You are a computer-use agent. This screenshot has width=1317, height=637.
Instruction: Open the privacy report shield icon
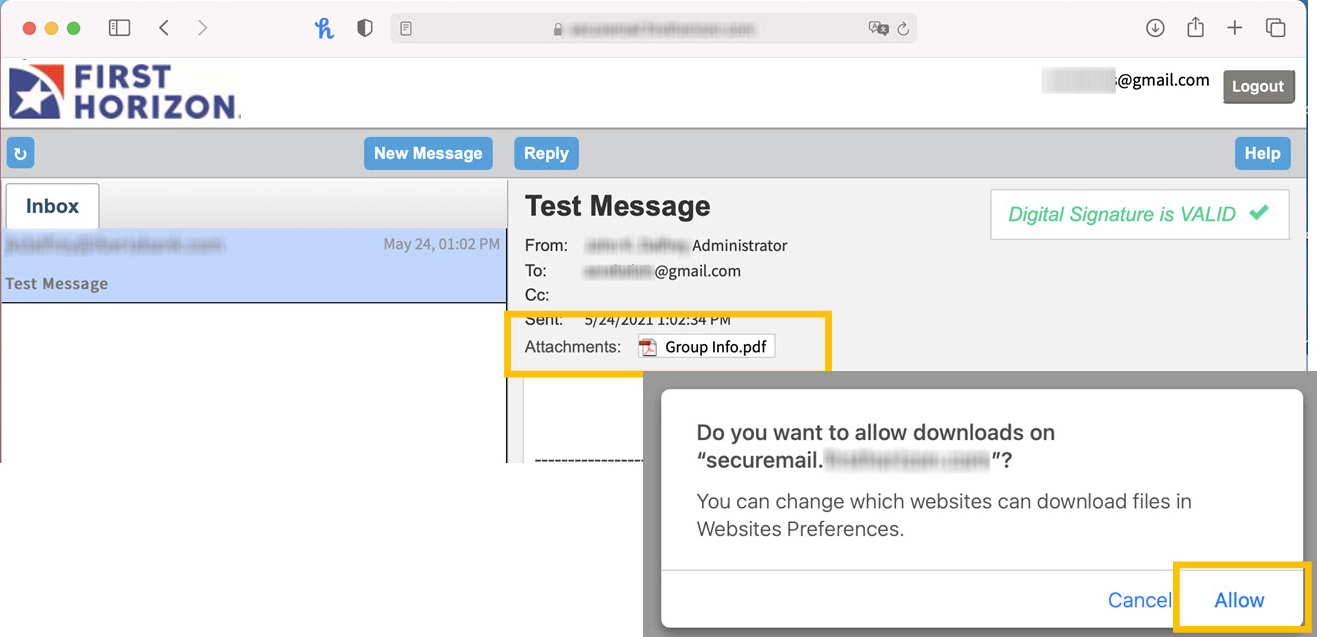click(x=365, y=29)
